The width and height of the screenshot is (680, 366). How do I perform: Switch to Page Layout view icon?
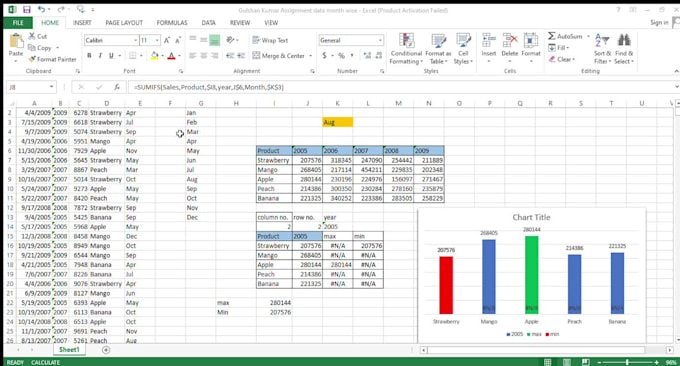[x=567, y=362]
